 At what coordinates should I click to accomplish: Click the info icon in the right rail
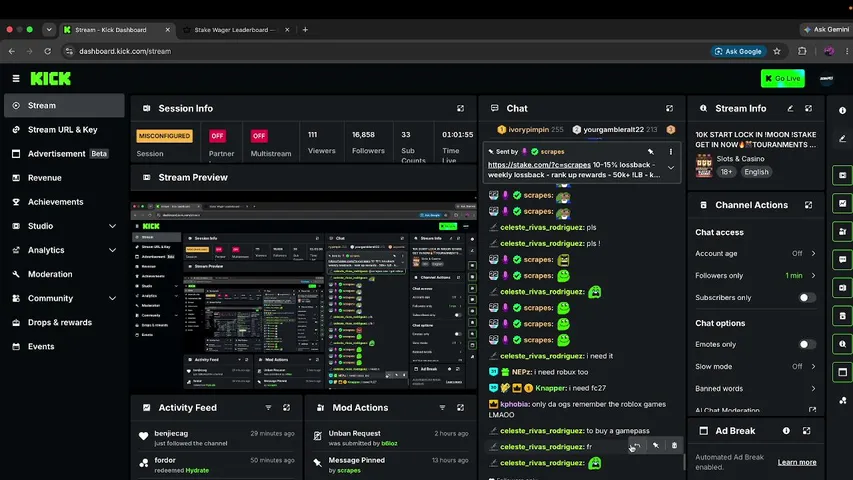(842, 110)
